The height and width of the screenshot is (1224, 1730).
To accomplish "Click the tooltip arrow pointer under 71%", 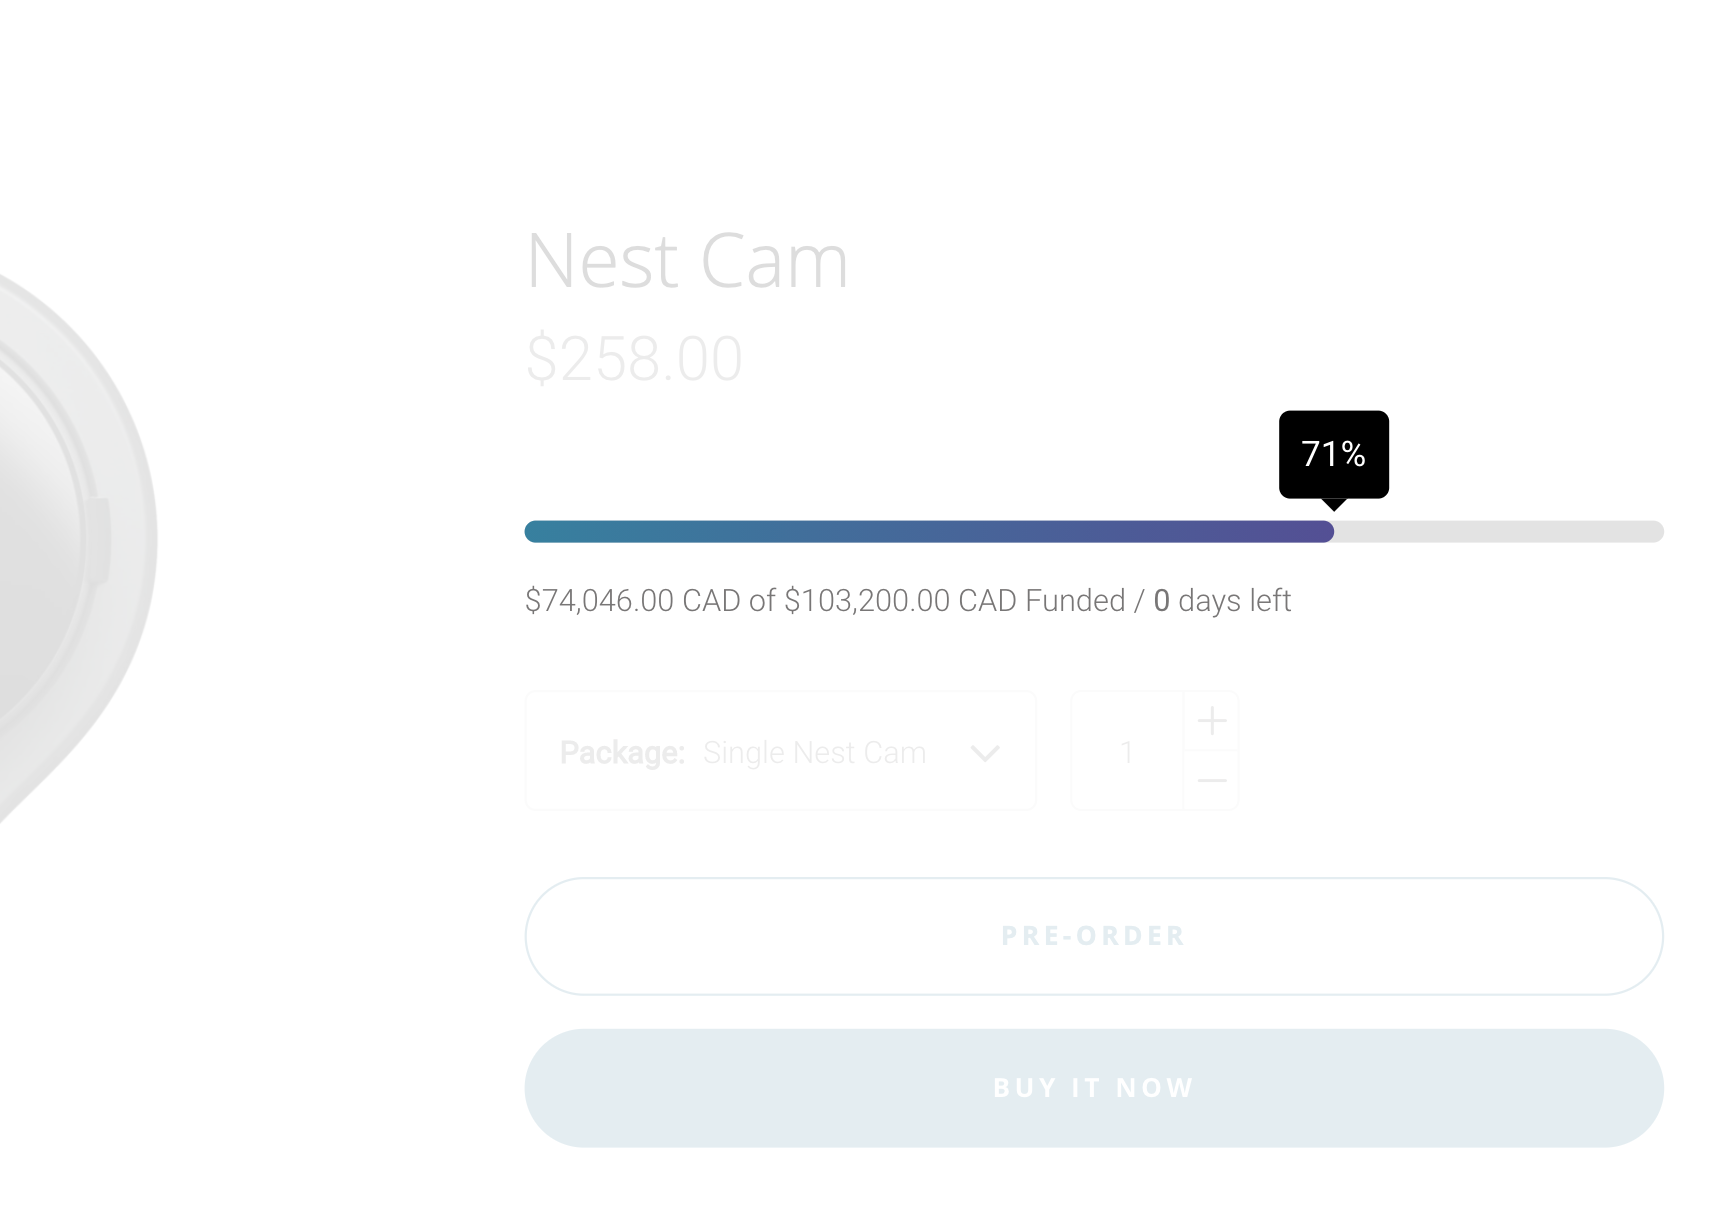I will (1334, 505).
